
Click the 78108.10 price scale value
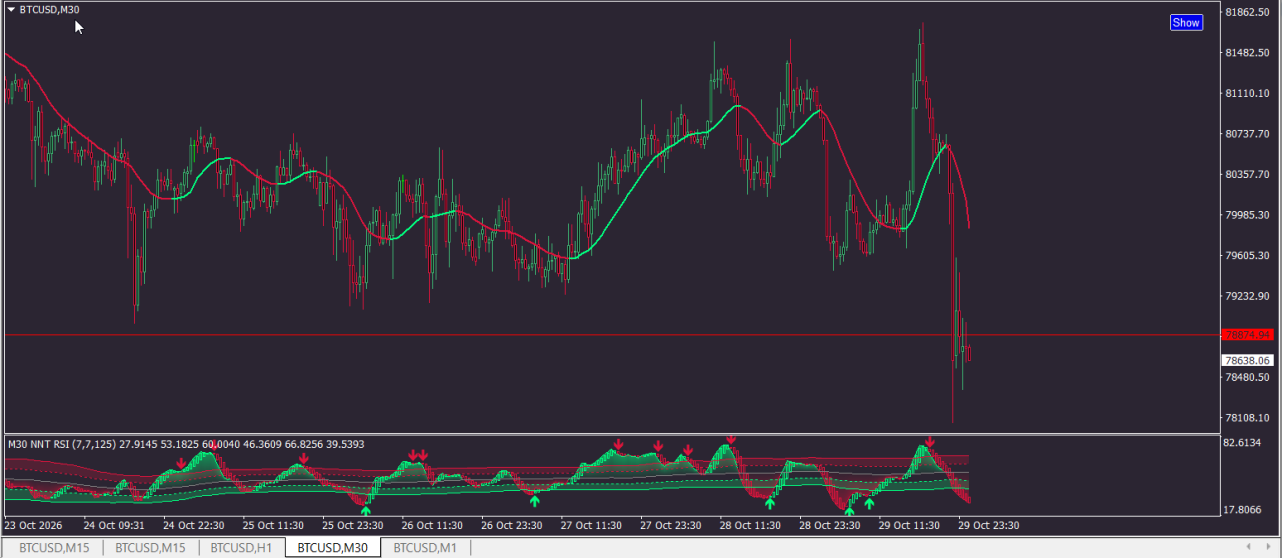coord(1248,418)
